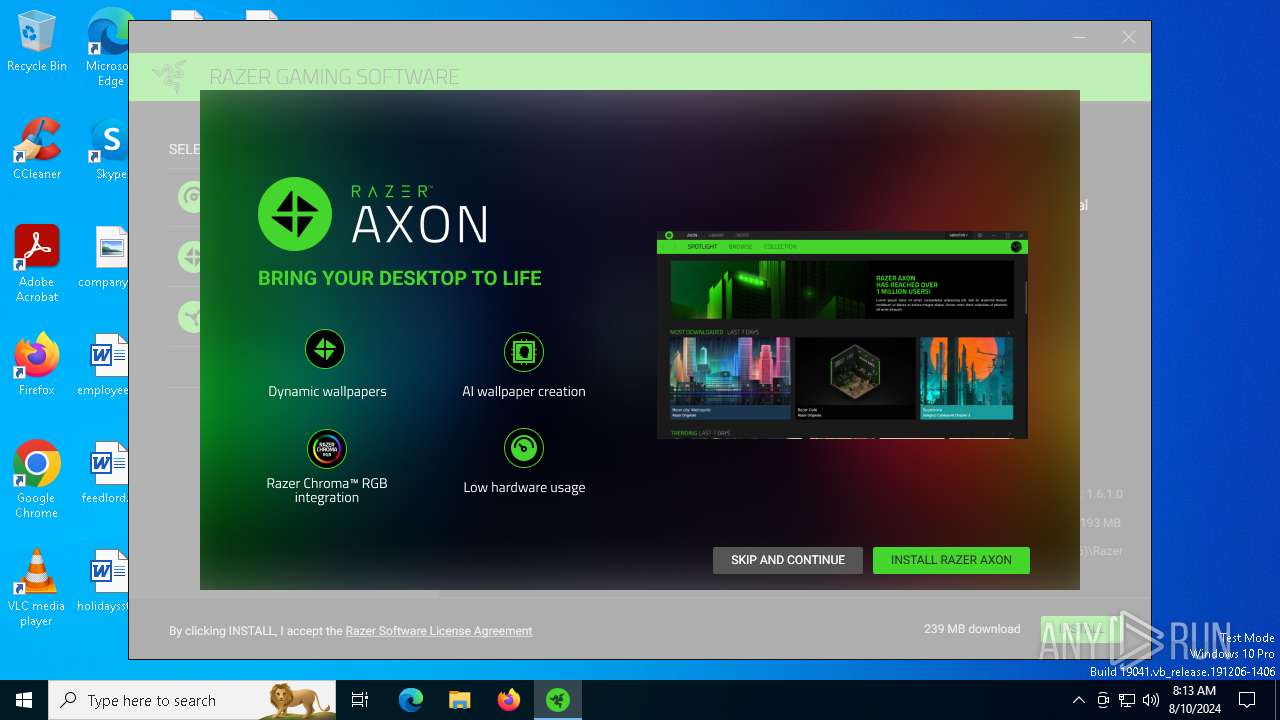Select the Skype desktop shortcut

[110, 149]
